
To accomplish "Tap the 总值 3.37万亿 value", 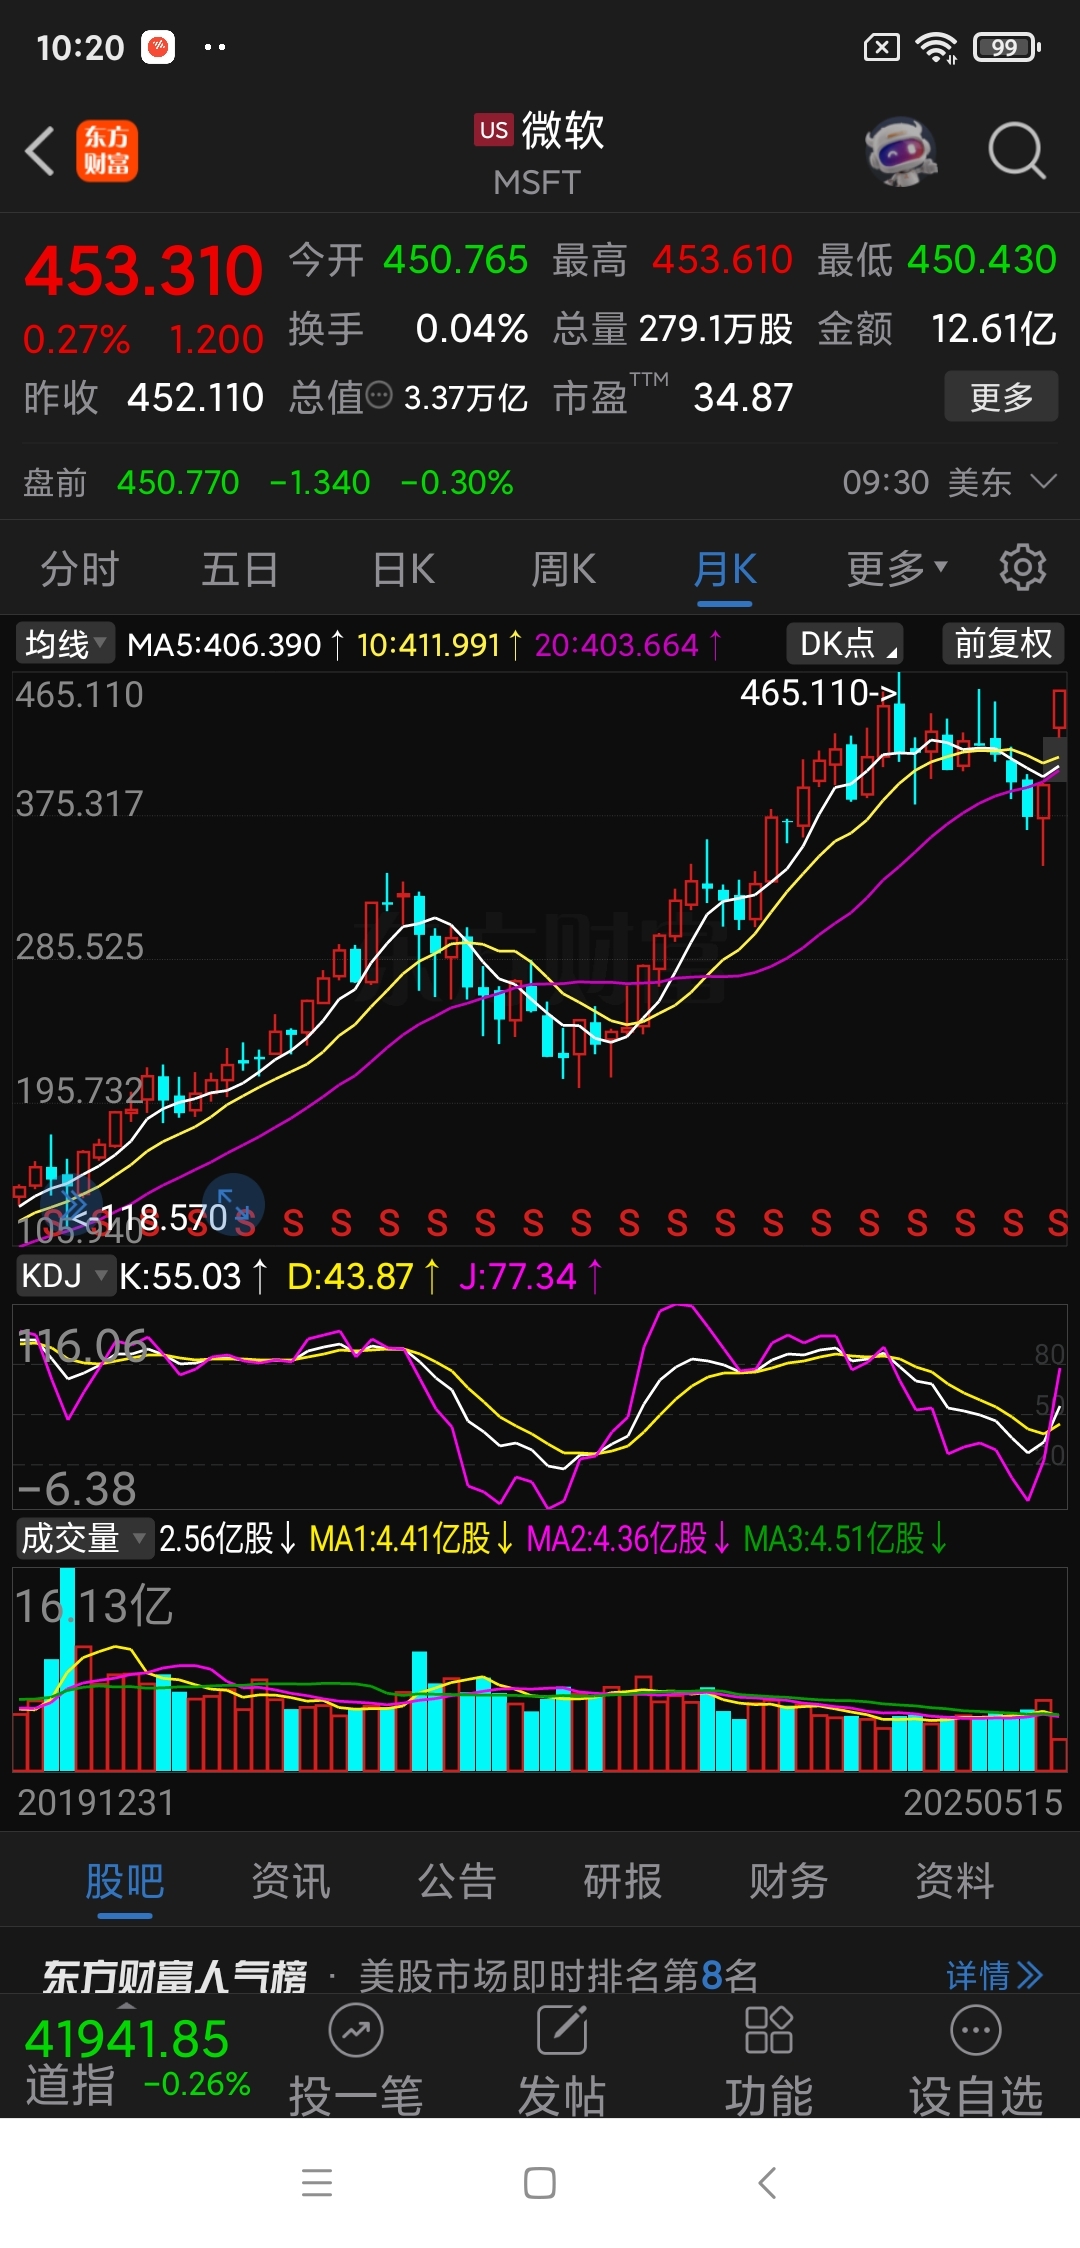I will pyautogui.click(x=466, y=397).
